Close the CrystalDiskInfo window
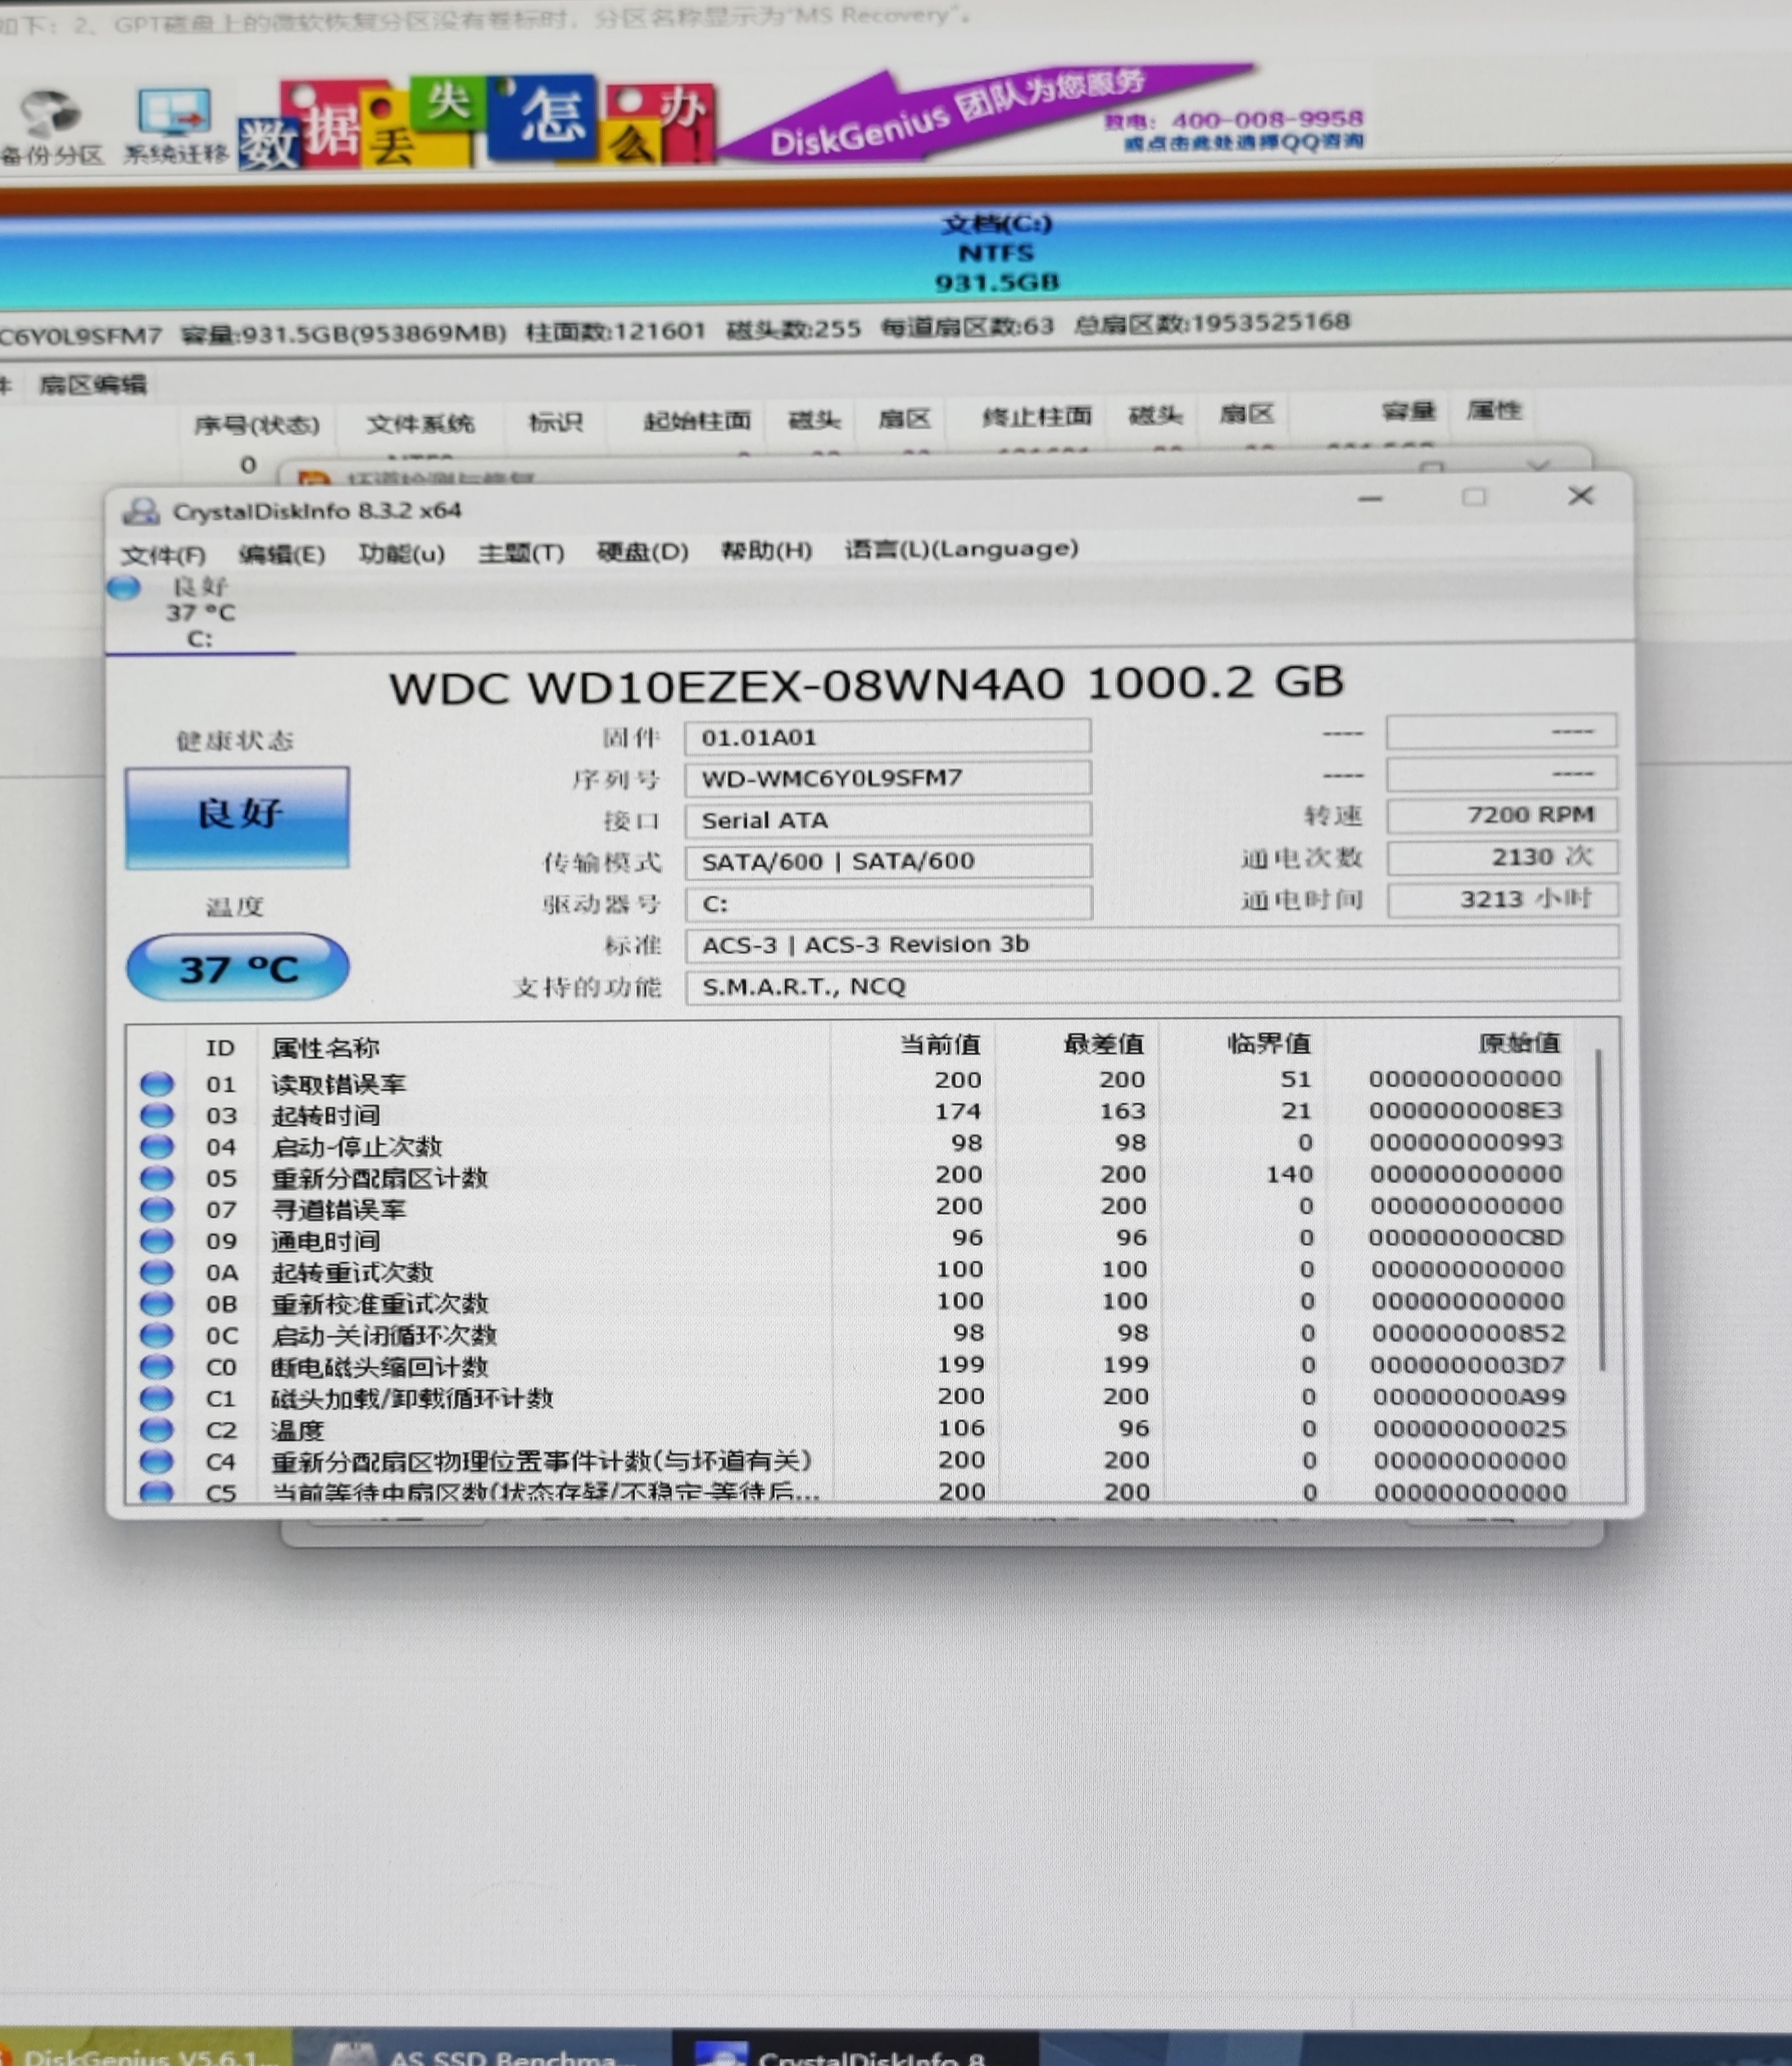The width and height of the screenshot is (1792, 2066). click(x=1580, y=496)
